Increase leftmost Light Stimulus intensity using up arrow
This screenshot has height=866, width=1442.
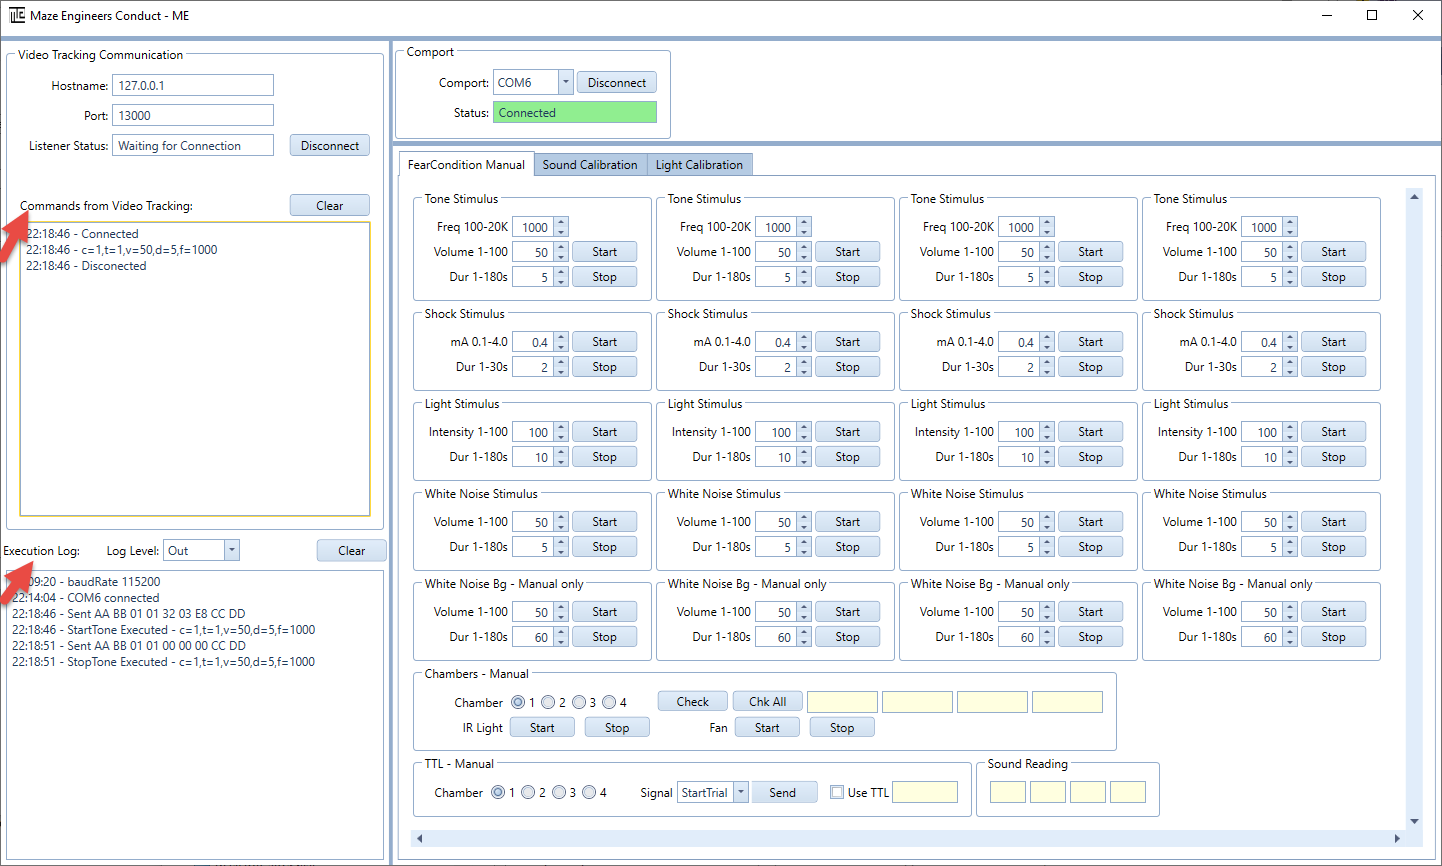pyautogui.click(x=561, y=427)
